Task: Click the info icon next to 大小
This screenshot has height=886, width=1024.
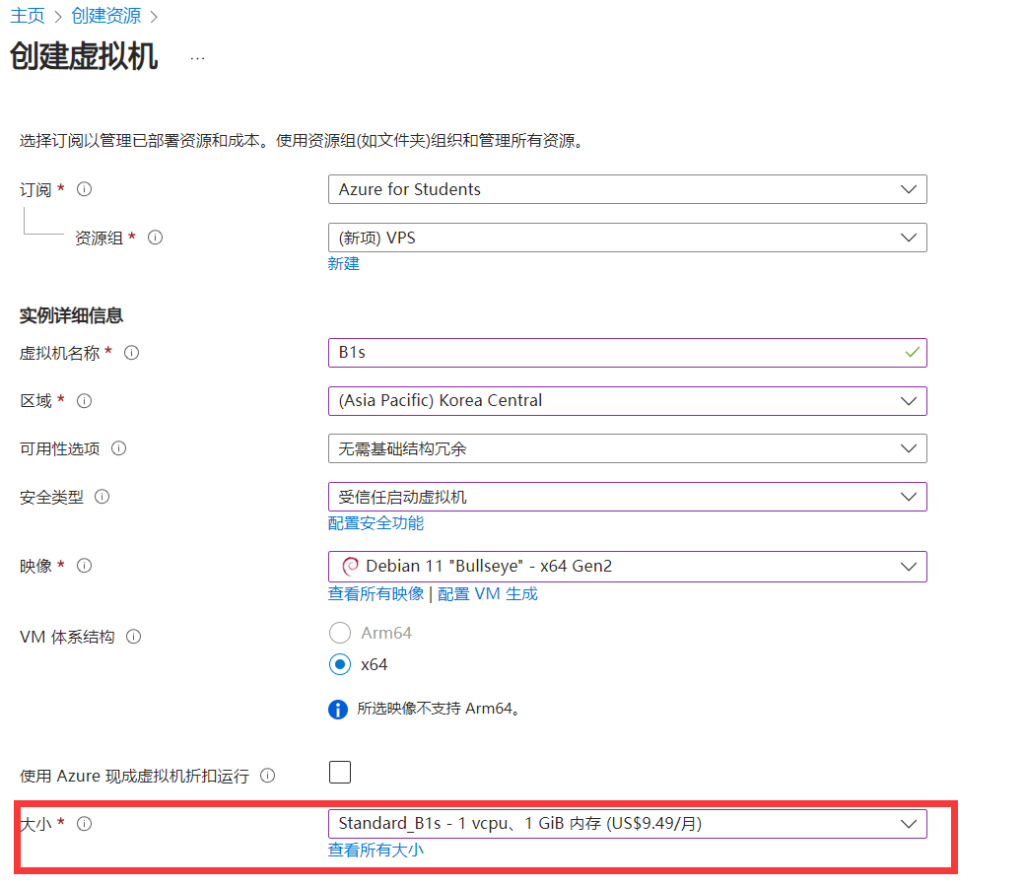Action: pyautogui.click(x=82, y=823)
